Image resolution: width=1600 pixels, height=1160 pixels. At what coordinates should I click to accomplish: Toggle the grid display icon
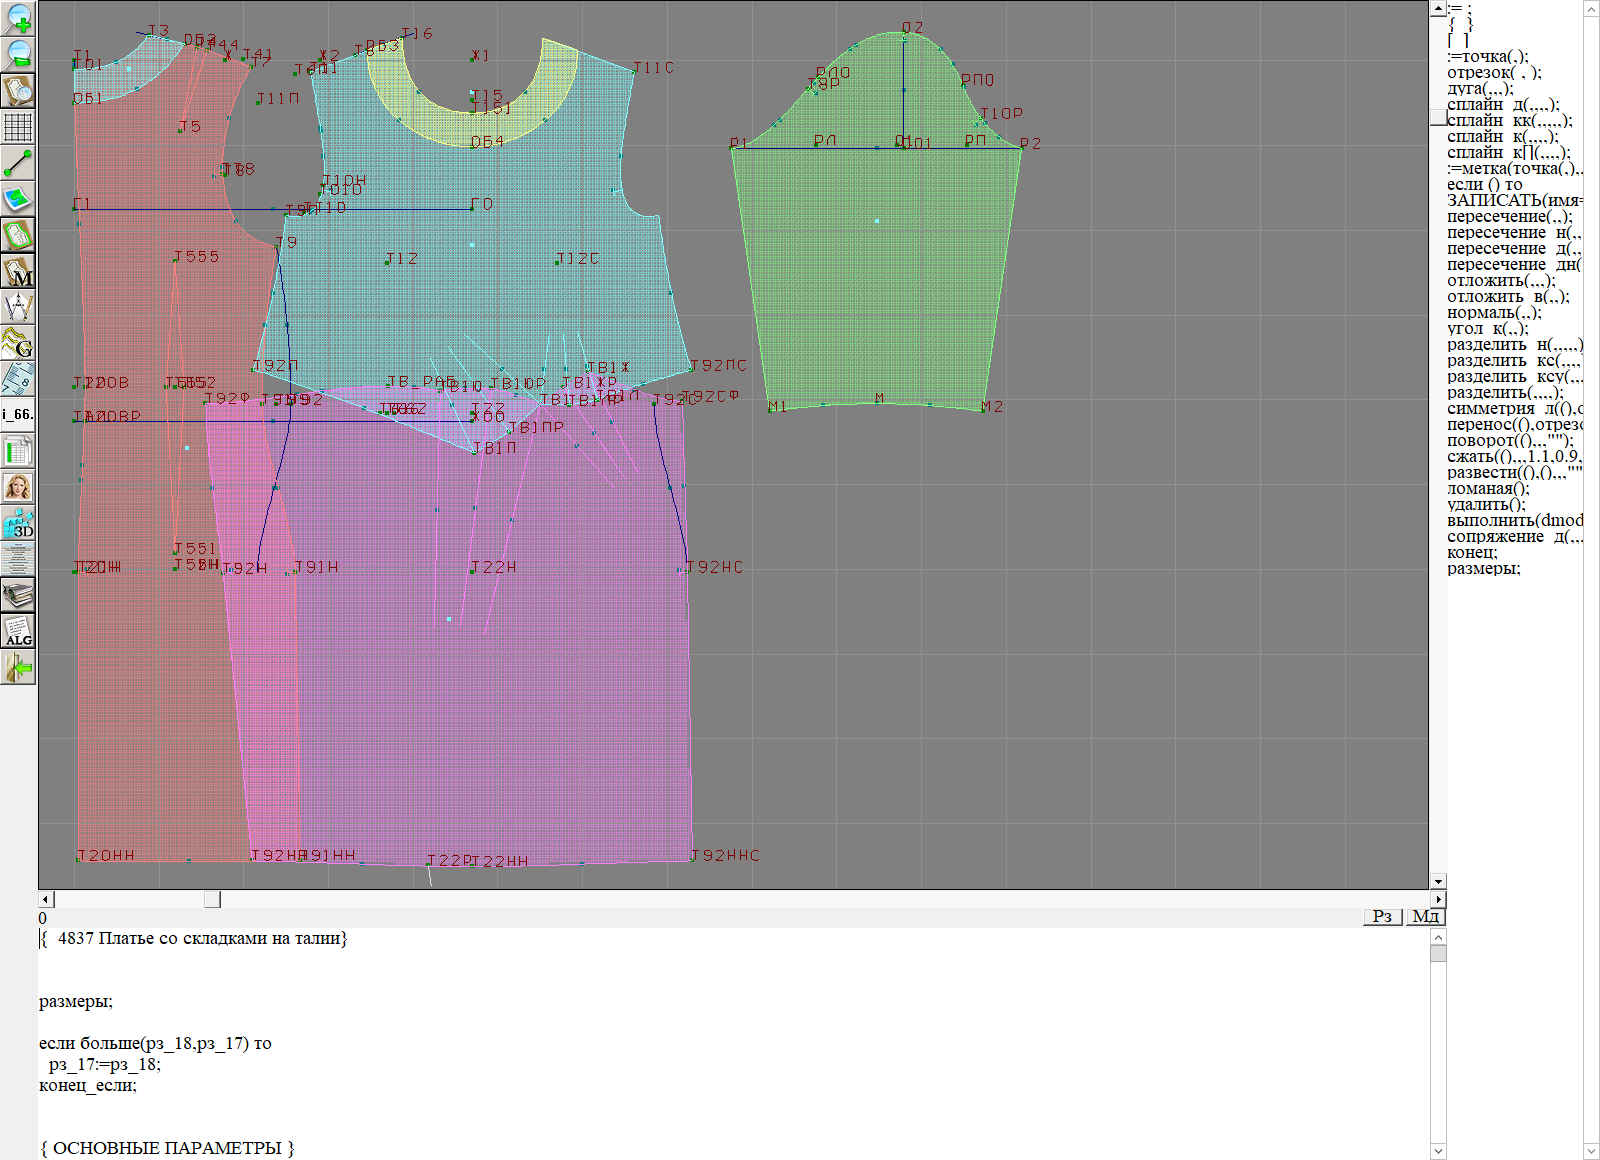(x=18, y=127)
